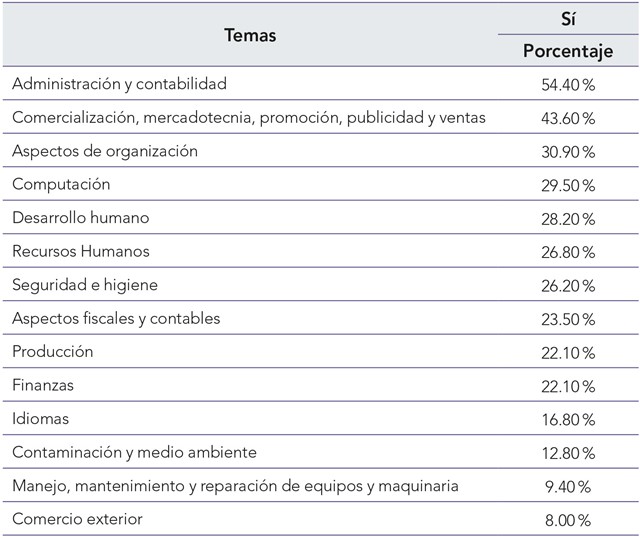The image size is (640, 538).
Task: Select the "Computación" topic
Action: tap(61, 185)
